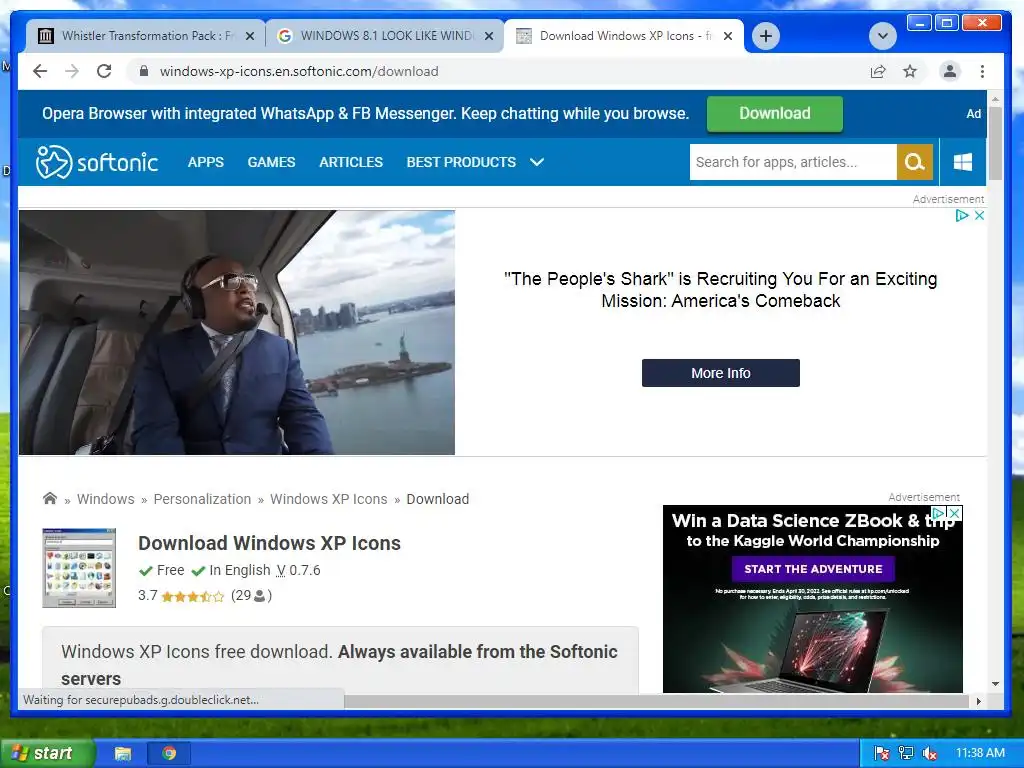1024x768 pixels.
Task: Click the Kaggle ad AdChoices icon
Action: coord(939,513)
